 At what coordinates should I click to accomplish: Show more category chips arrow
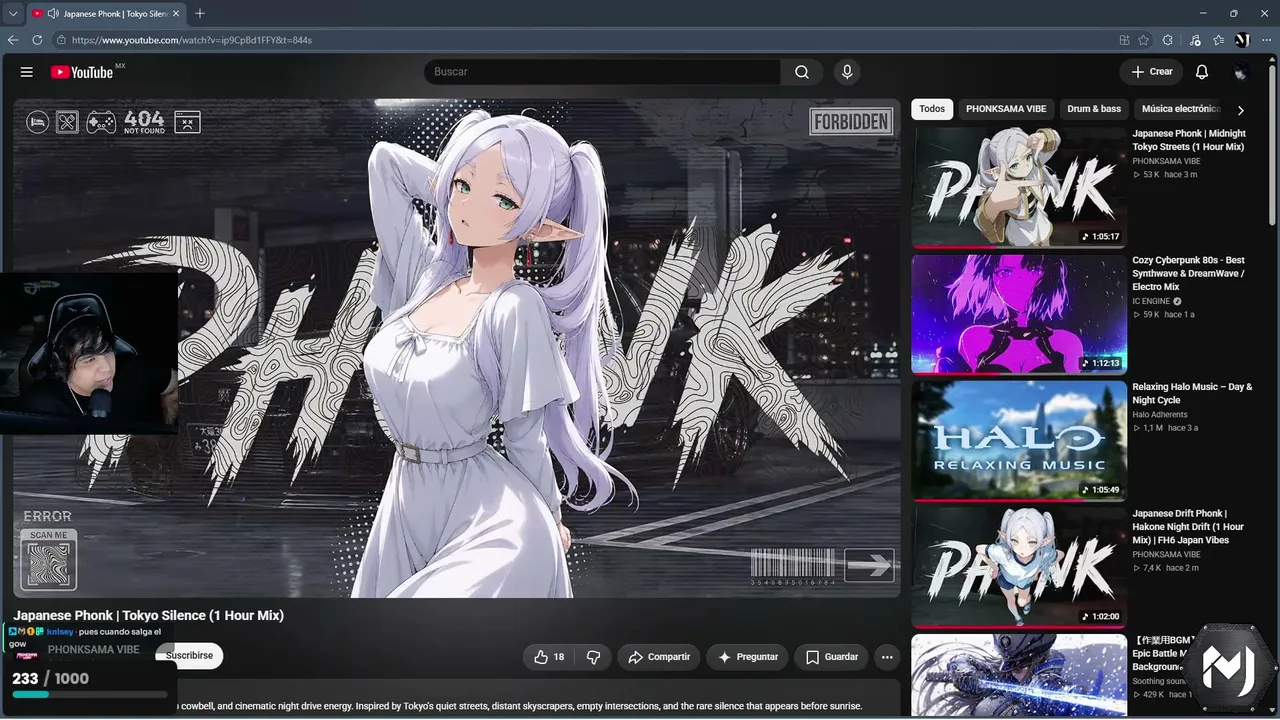(x=1241, y=110)
